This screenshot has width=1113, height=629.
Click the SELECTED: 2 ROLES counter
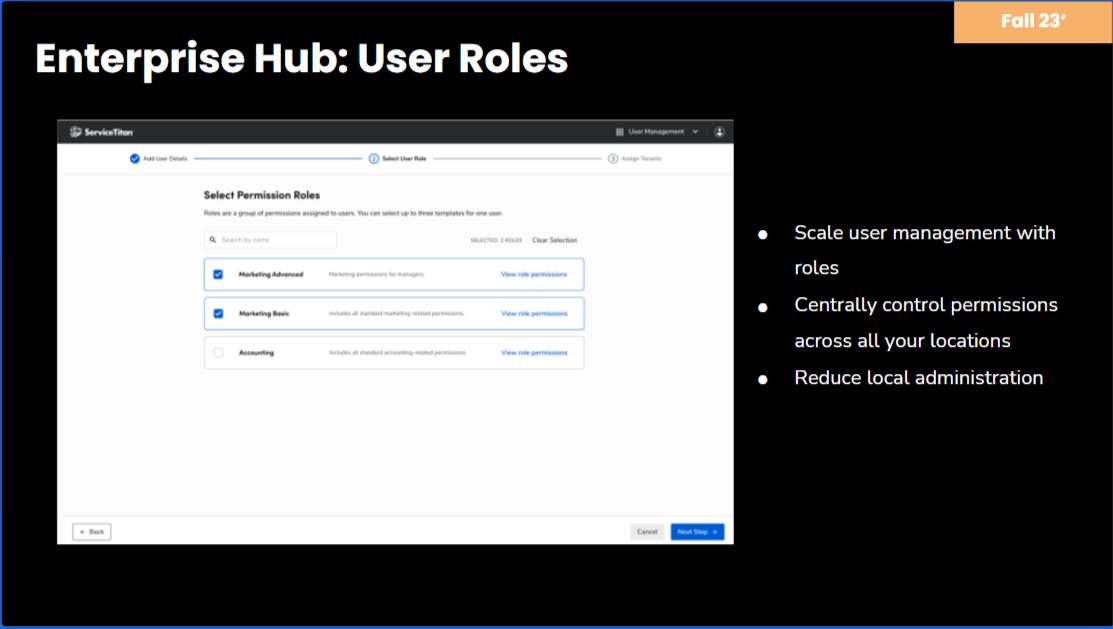tap(496, 241)
